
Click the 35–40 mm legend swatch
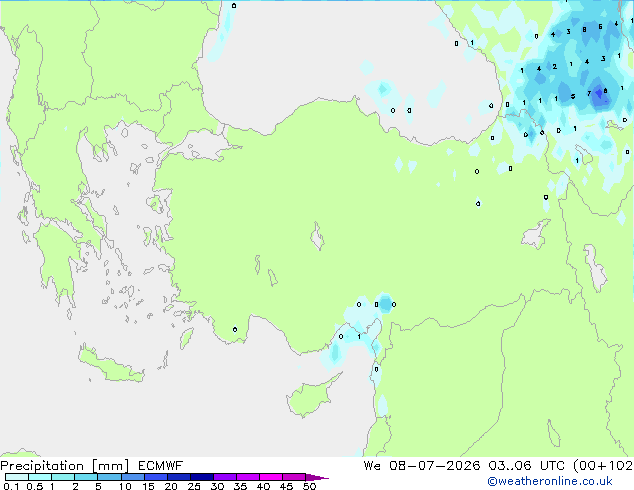pyautogui.click(x=247, y=477)
